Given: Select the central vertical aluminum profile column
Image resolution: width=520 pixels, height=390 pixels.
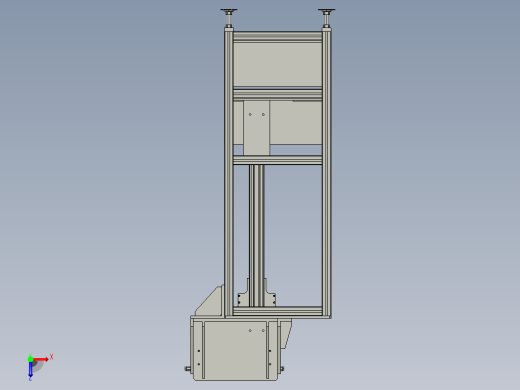Looking at the screenshot, I should (257, 236).
